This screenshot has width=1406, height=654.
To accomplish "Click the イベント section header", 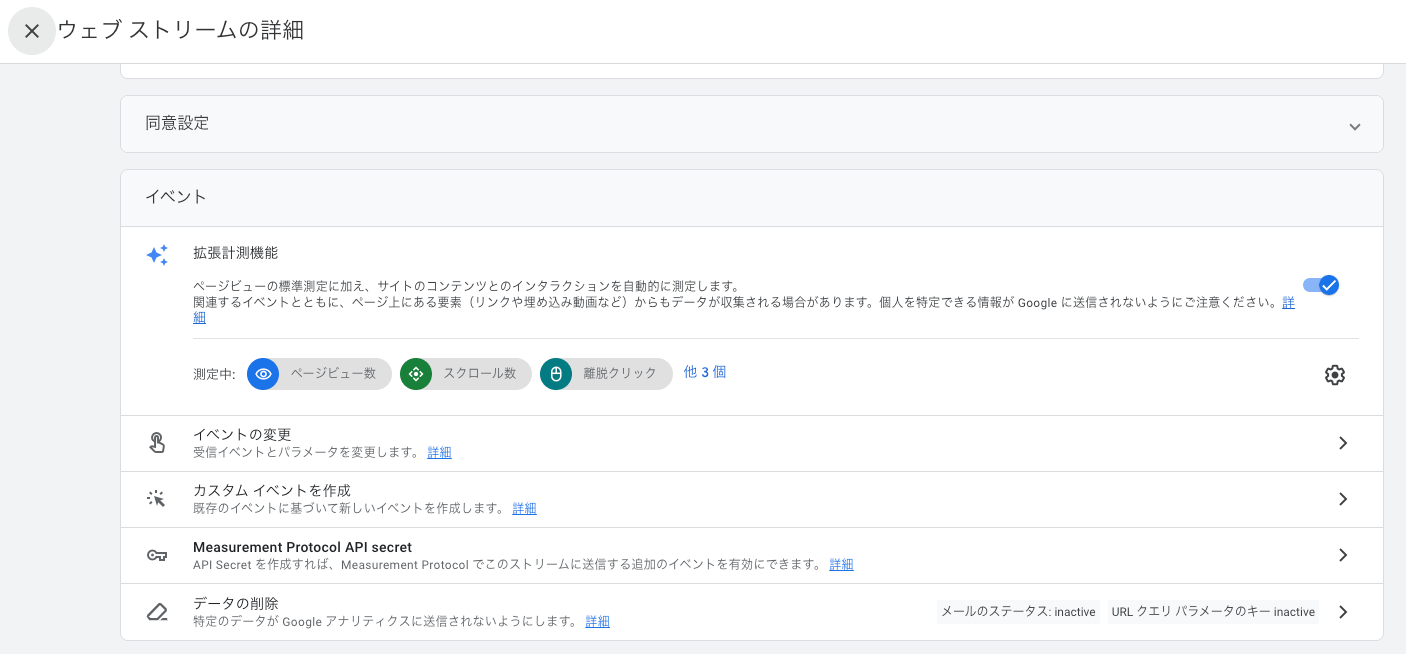I will [752, 198].
